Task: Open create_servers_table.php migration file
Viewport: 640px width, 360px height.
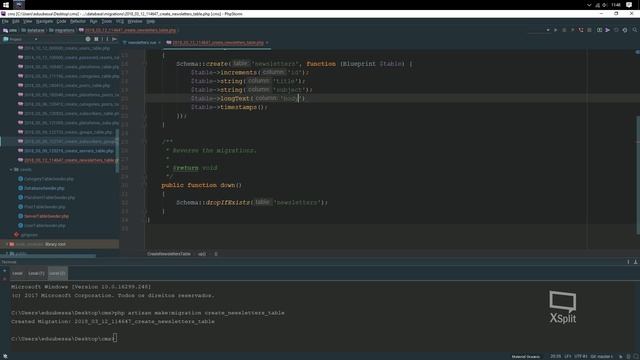Action: [x=65, y=151]
